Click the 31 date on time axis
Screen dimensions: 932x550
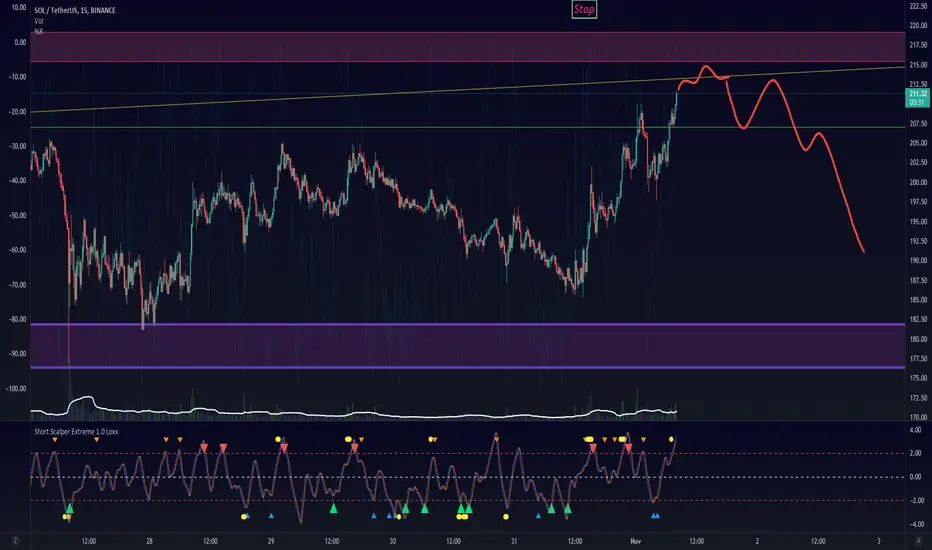coord(514,541)
